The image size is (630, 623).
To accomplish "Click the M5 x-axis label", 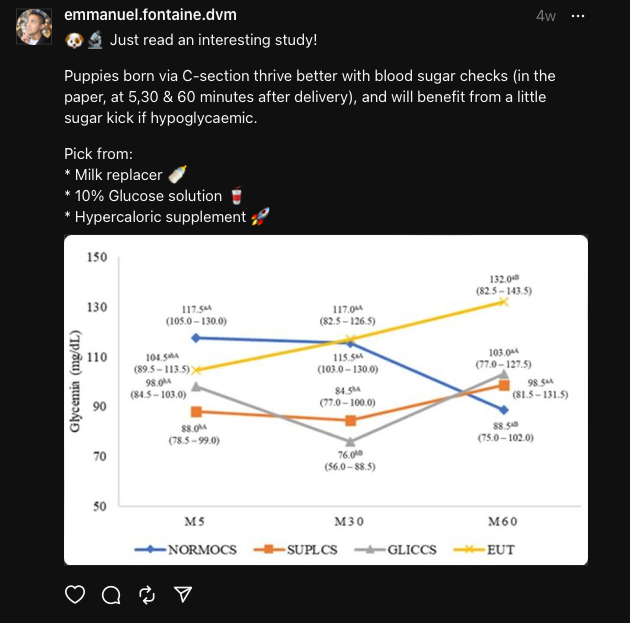I will (x=196, y=522).
